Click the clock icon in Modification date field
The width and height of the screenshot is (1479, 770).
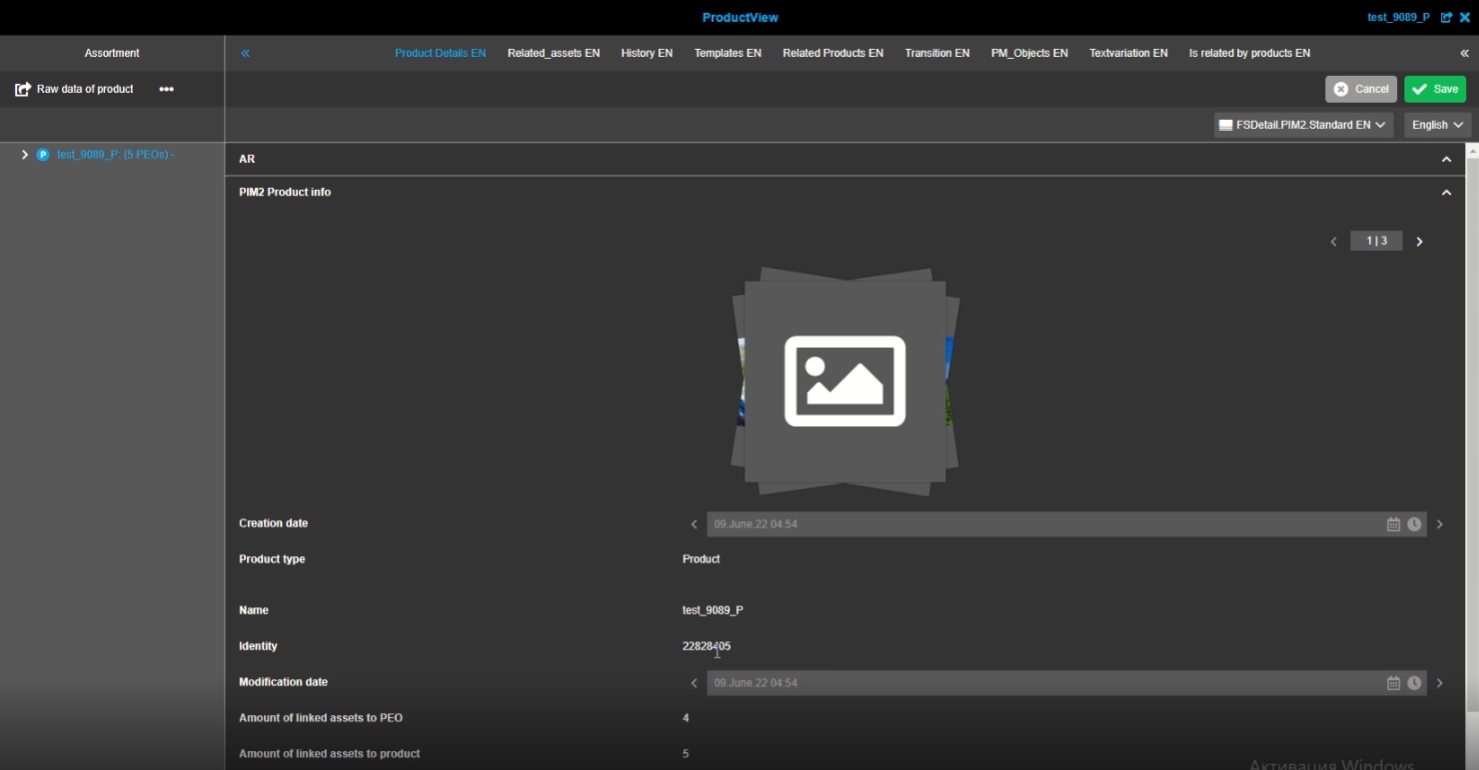[1414, 683]
